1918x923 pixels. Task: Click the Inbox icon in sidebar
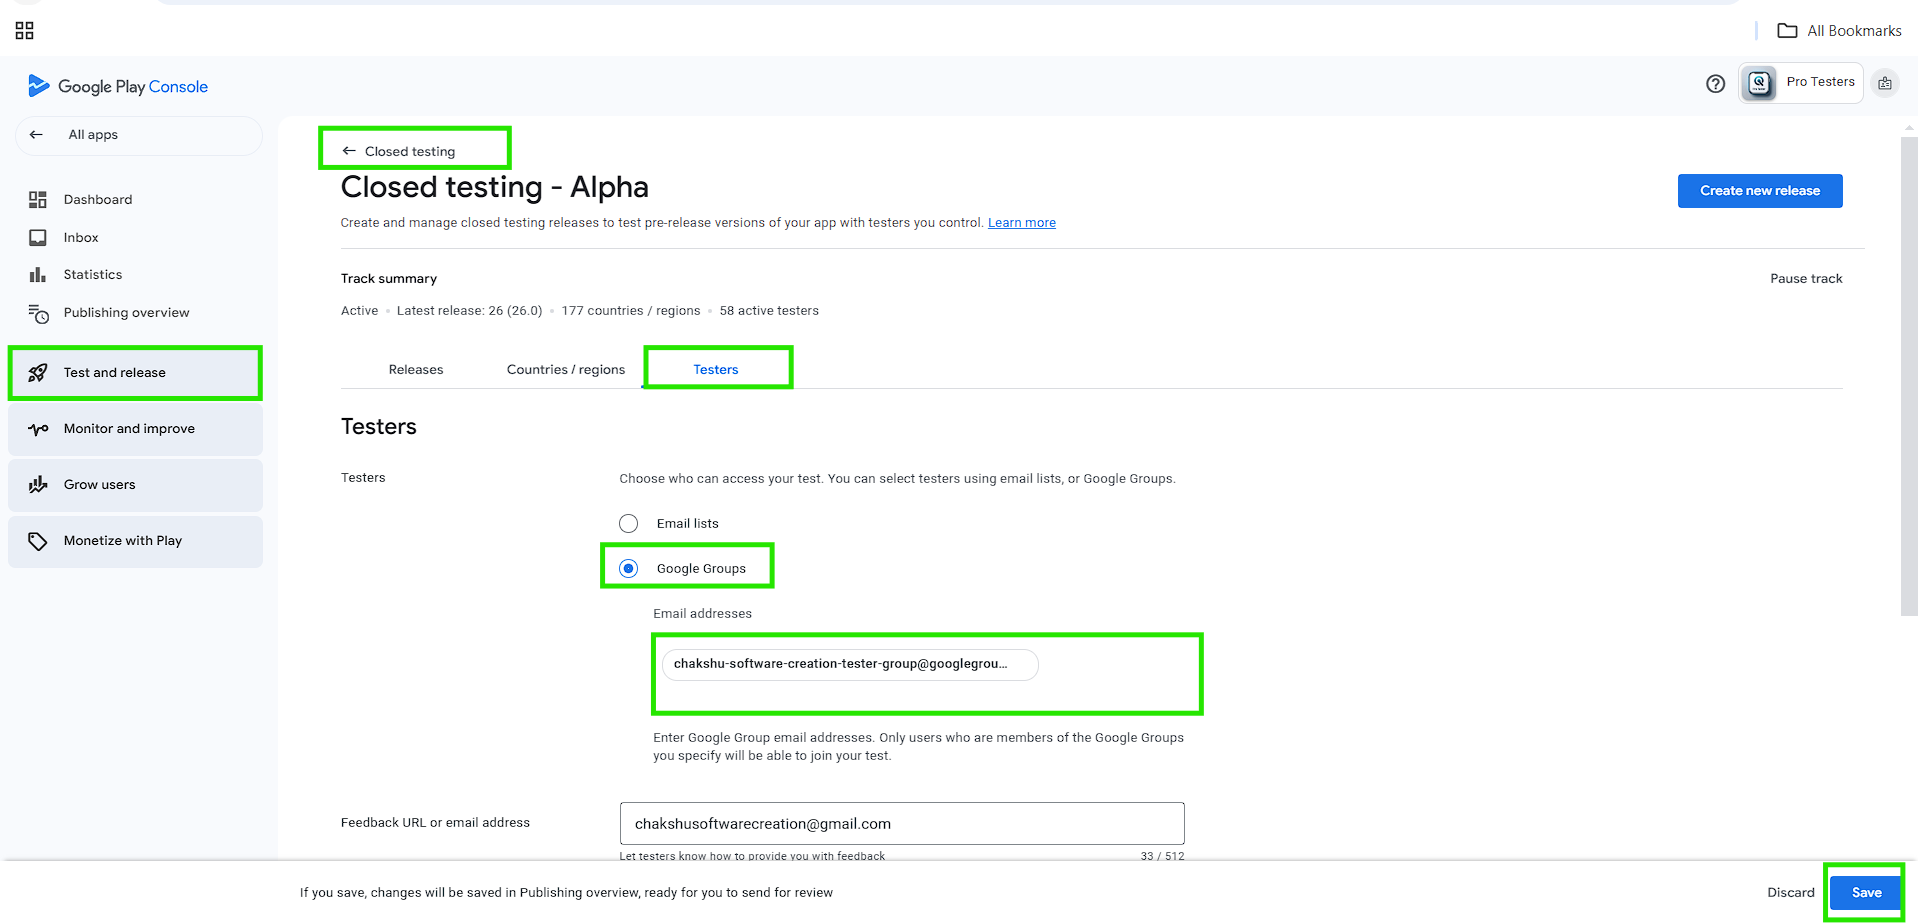coord(38,238)
